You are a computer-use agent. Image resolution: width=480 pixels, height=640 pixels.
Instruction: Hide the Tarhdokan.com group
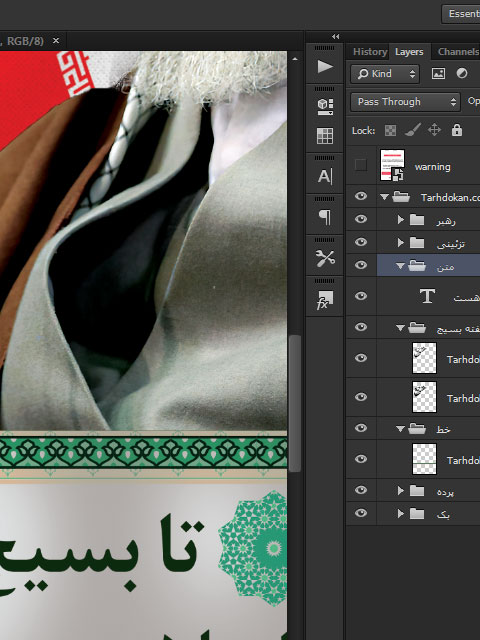point(361,196)
